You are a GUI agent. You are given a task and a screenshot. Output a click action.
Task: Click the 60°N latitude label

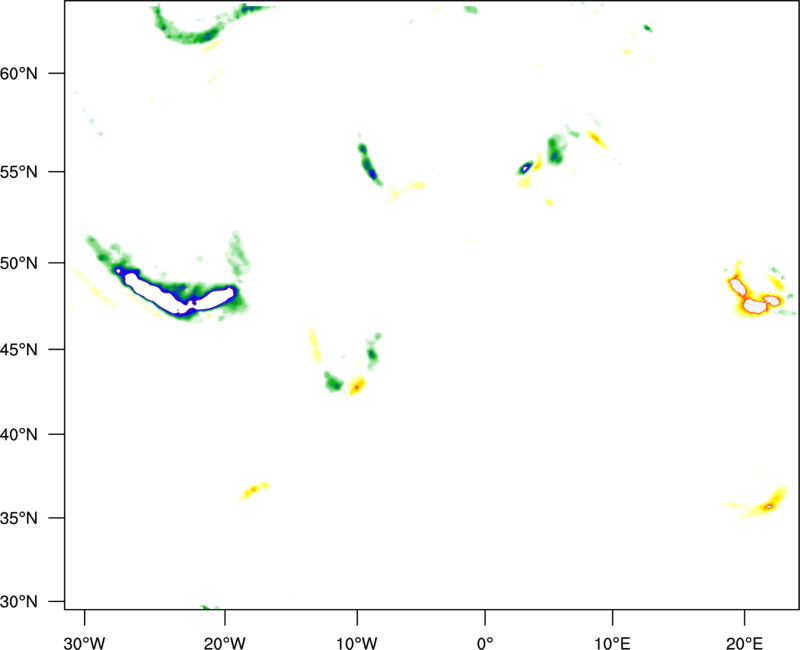(x=19, y=73)
